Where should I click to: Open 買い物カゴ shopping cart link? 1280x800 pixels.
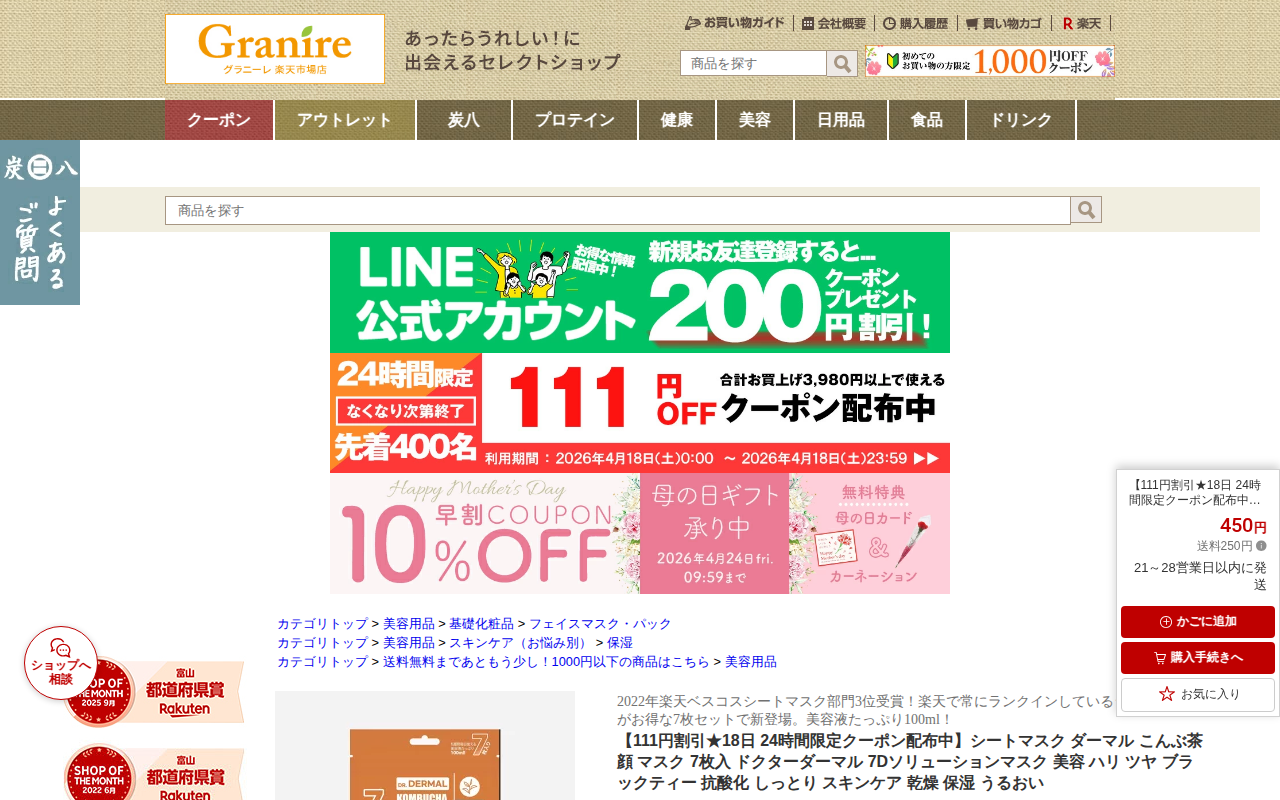tap(1004, 23)
